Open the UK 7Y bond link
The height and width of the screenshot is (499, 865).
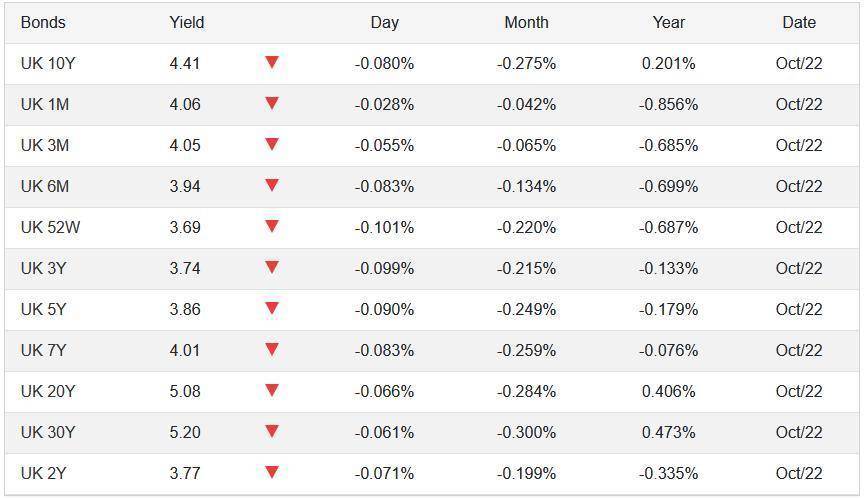coord(45,350)
